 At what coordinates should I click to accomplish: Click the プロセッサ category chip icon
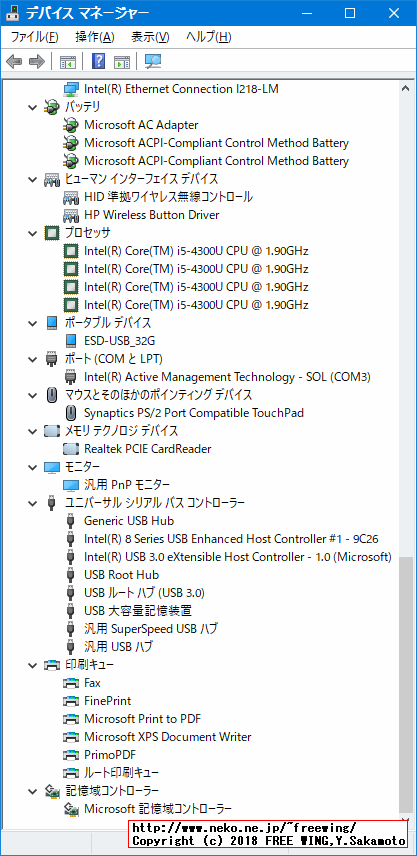(x=51, y=233)
